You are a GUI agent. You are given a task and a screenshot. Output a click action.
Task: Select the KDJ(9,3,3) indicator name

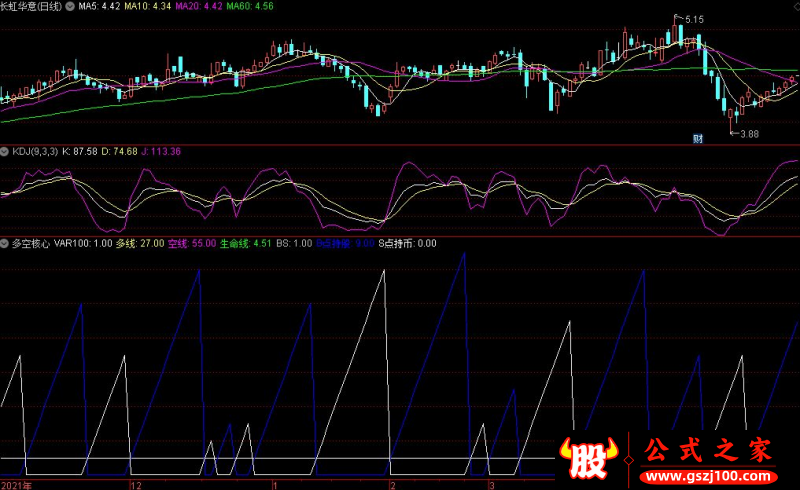(x=35, y=151)
